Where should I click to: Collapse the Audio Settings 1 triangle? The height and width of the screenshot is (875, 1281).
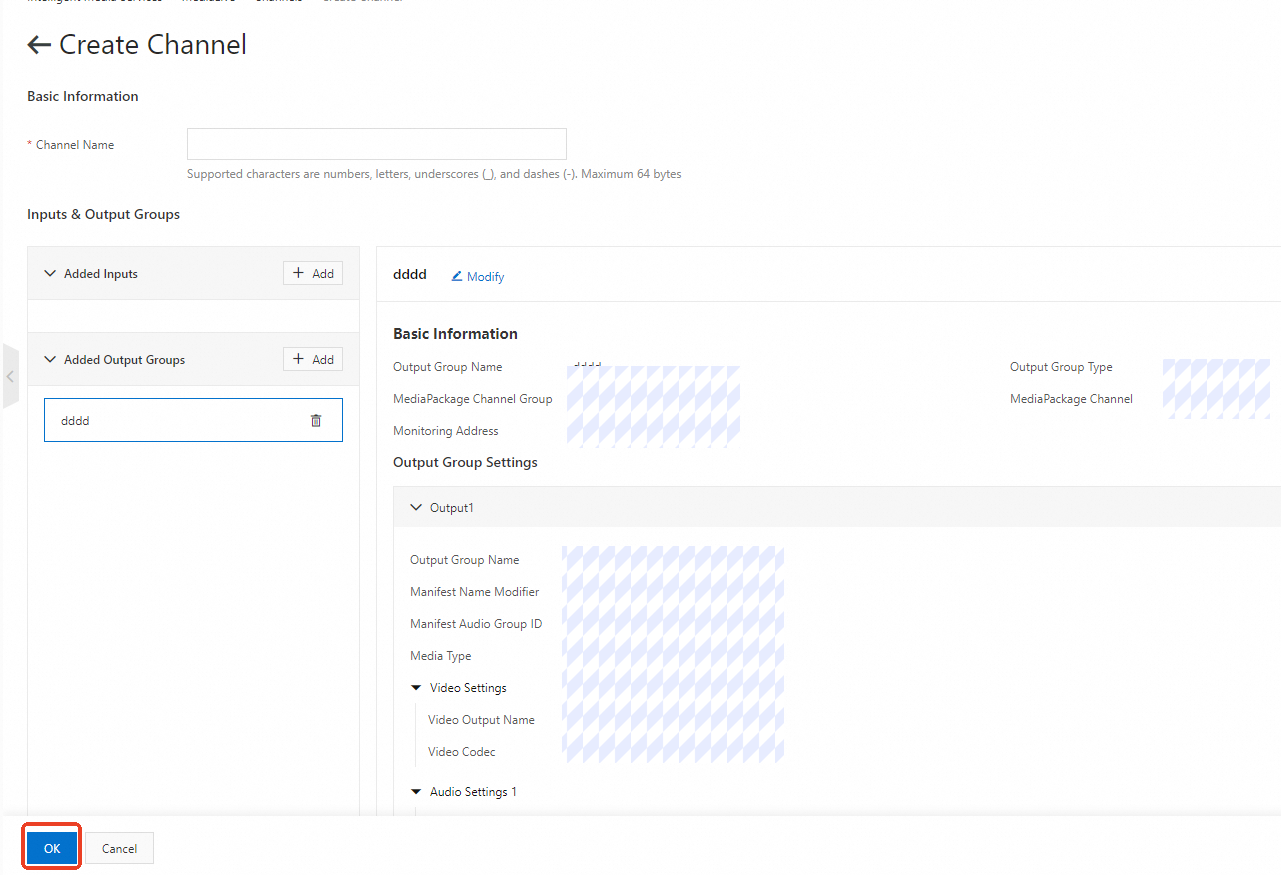(416, 792)
